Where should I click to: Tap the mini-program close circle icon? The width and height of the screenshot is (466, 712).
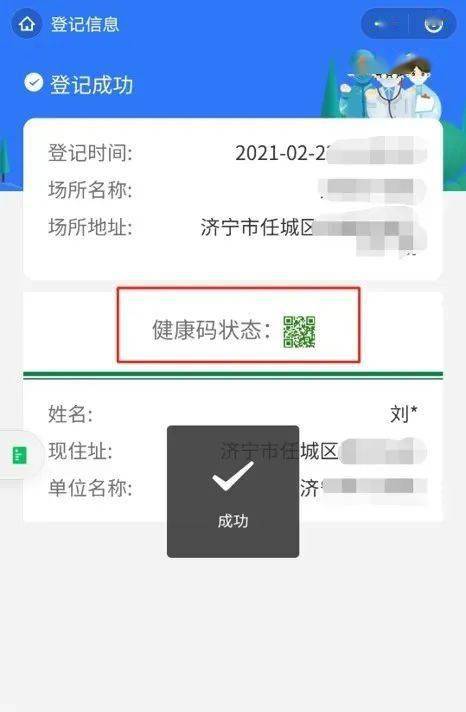(433, 24)
